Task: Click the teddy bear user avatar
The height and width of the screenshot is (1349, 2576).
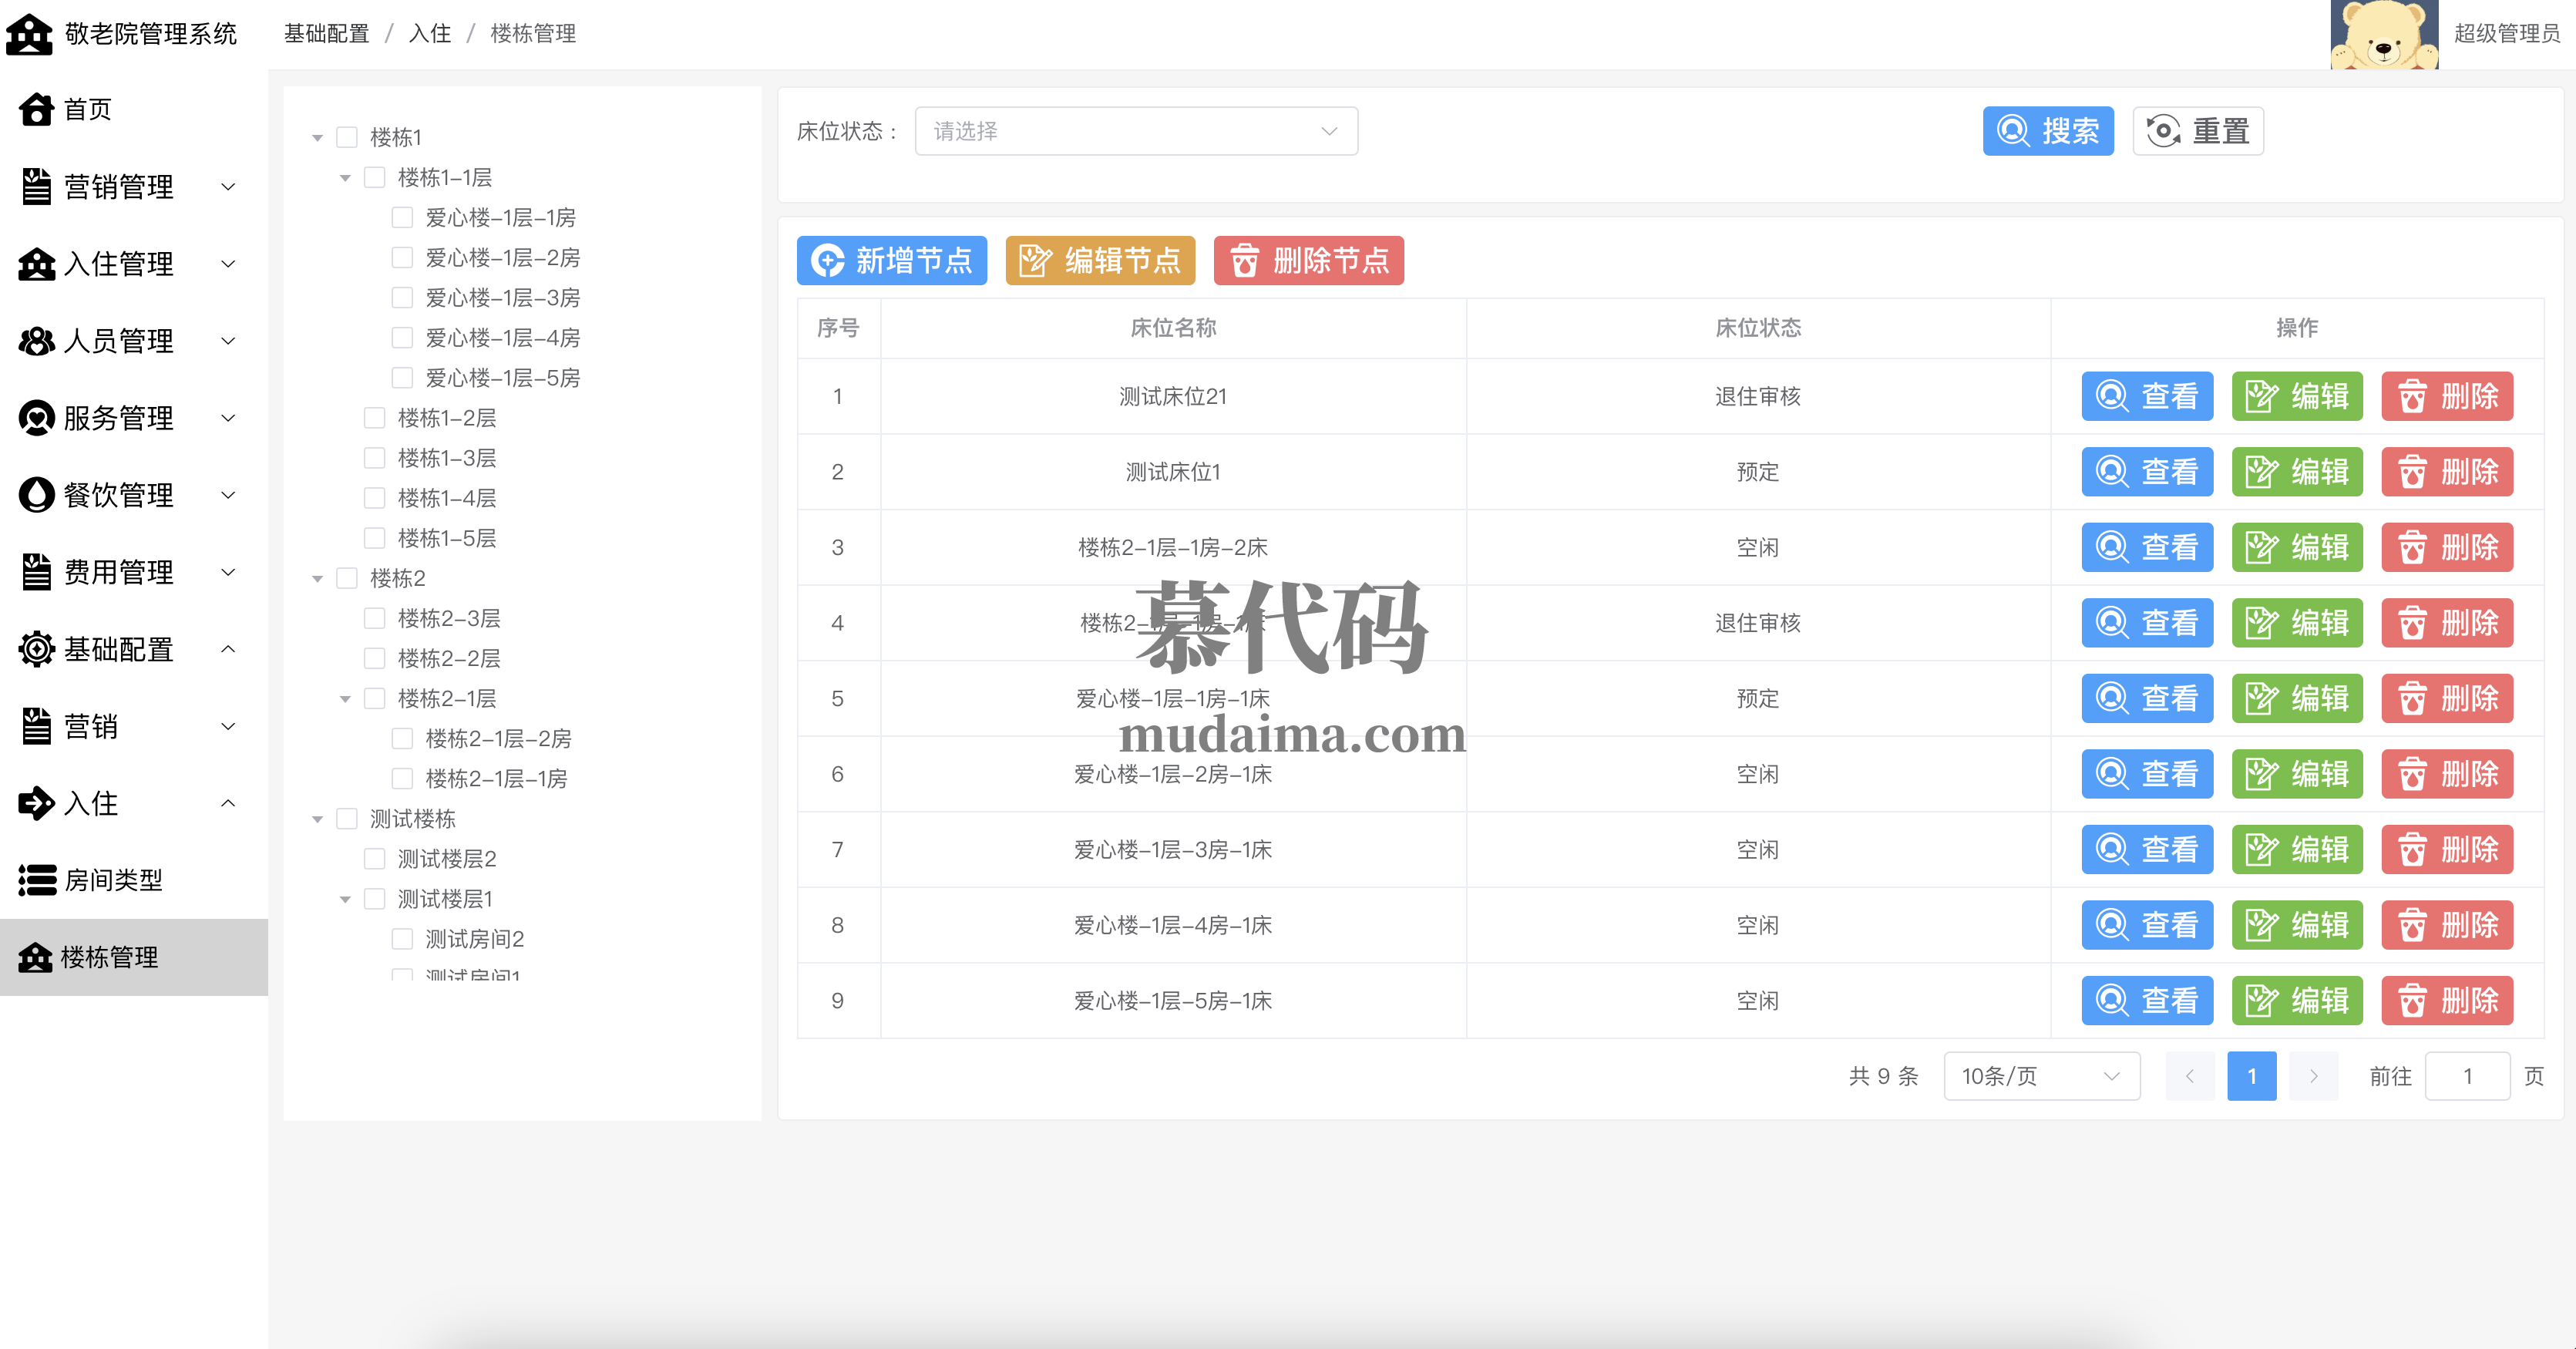Action: point(2384,35)
